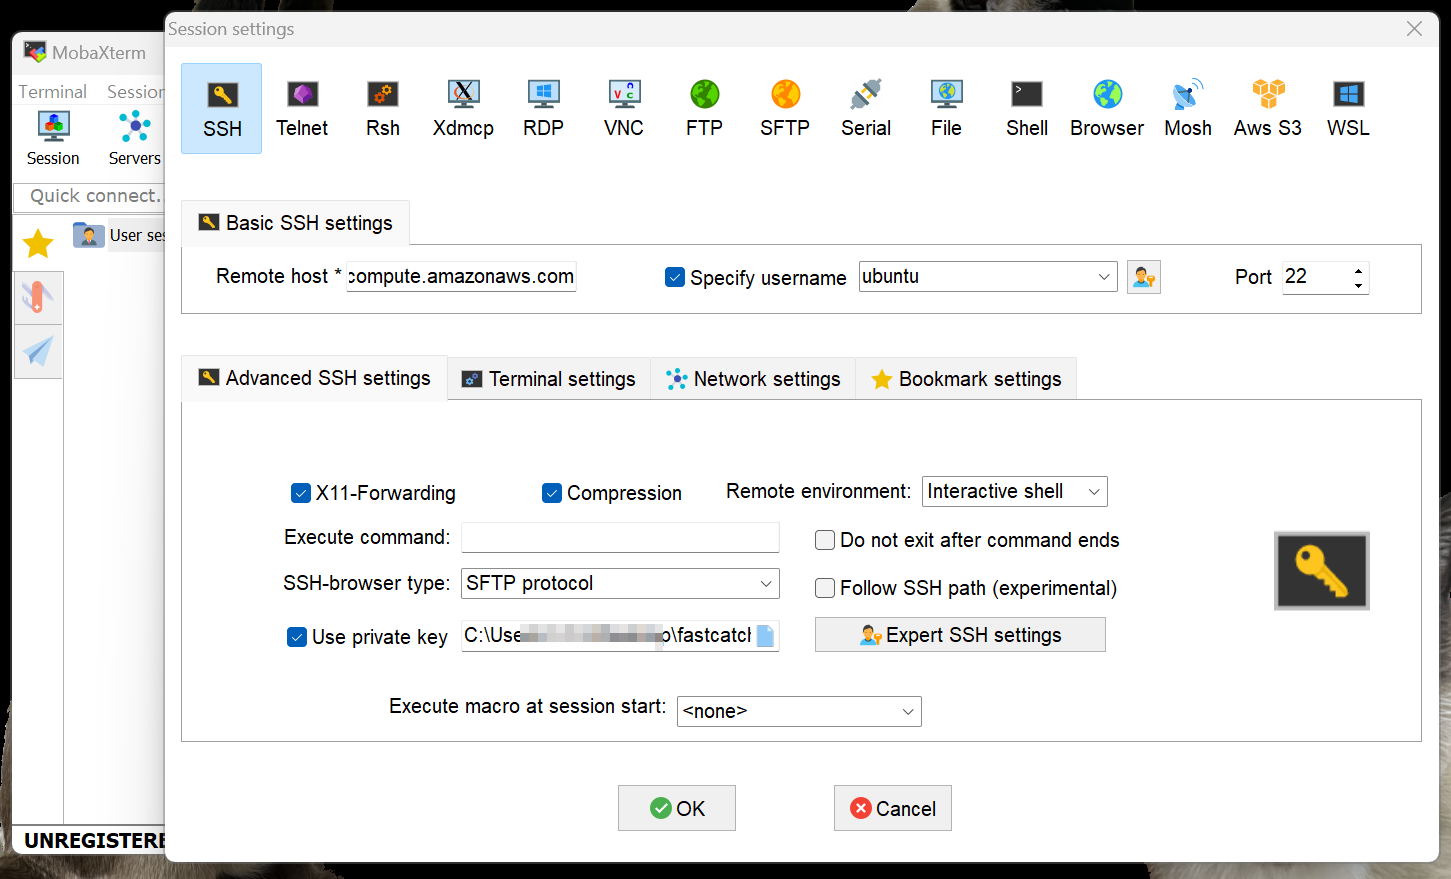The image size is (1451, 879).
Task: Switch to Bookmark settings tab
Action: click(966, 379)
